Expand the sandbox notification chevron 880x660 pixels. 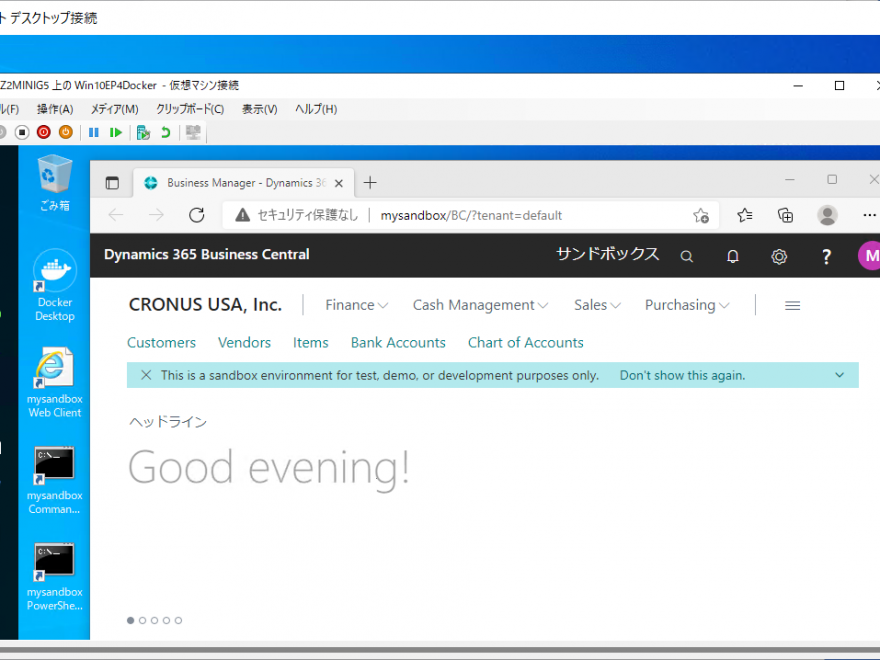point(840,375)
